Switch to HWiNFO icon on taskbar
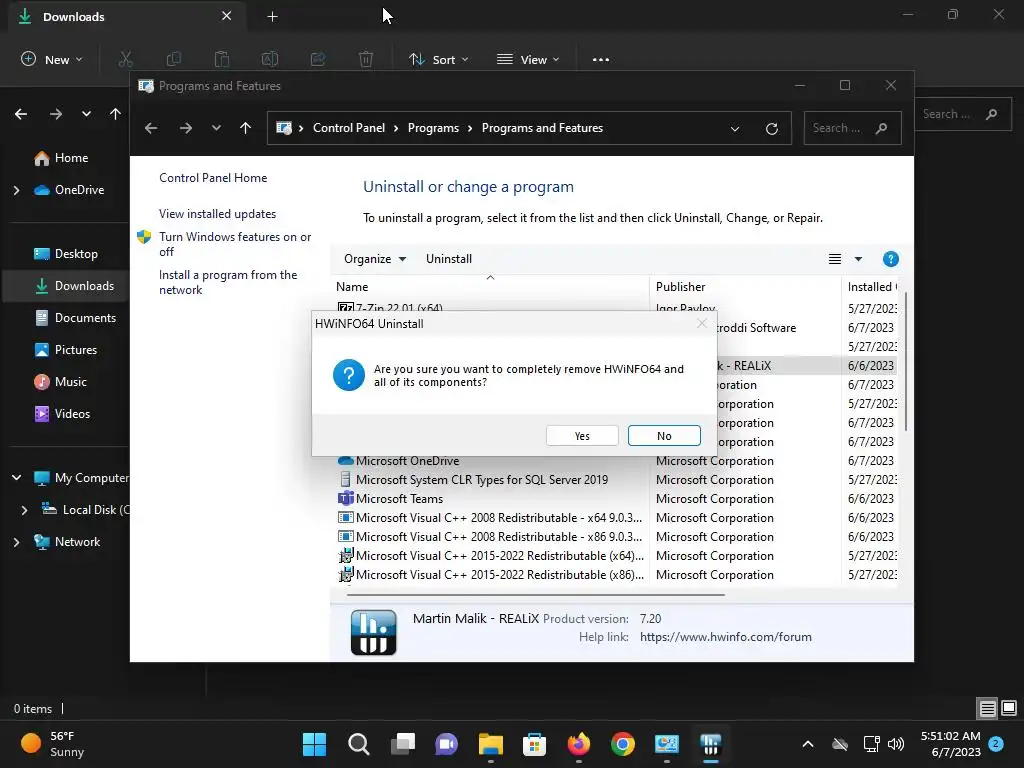1024x768 pixels. point(711,744)
